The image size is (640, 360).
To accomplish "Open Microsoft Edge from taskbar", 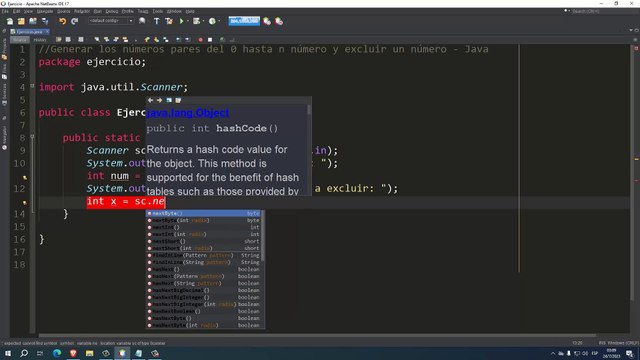I will tap(57, 353).
